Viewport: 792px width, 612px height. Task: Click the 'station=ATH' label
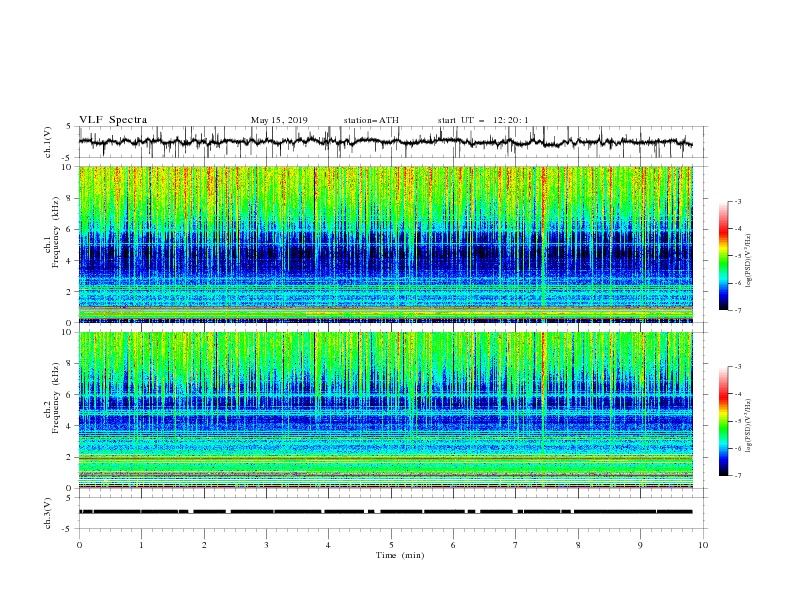click(371, 120)
